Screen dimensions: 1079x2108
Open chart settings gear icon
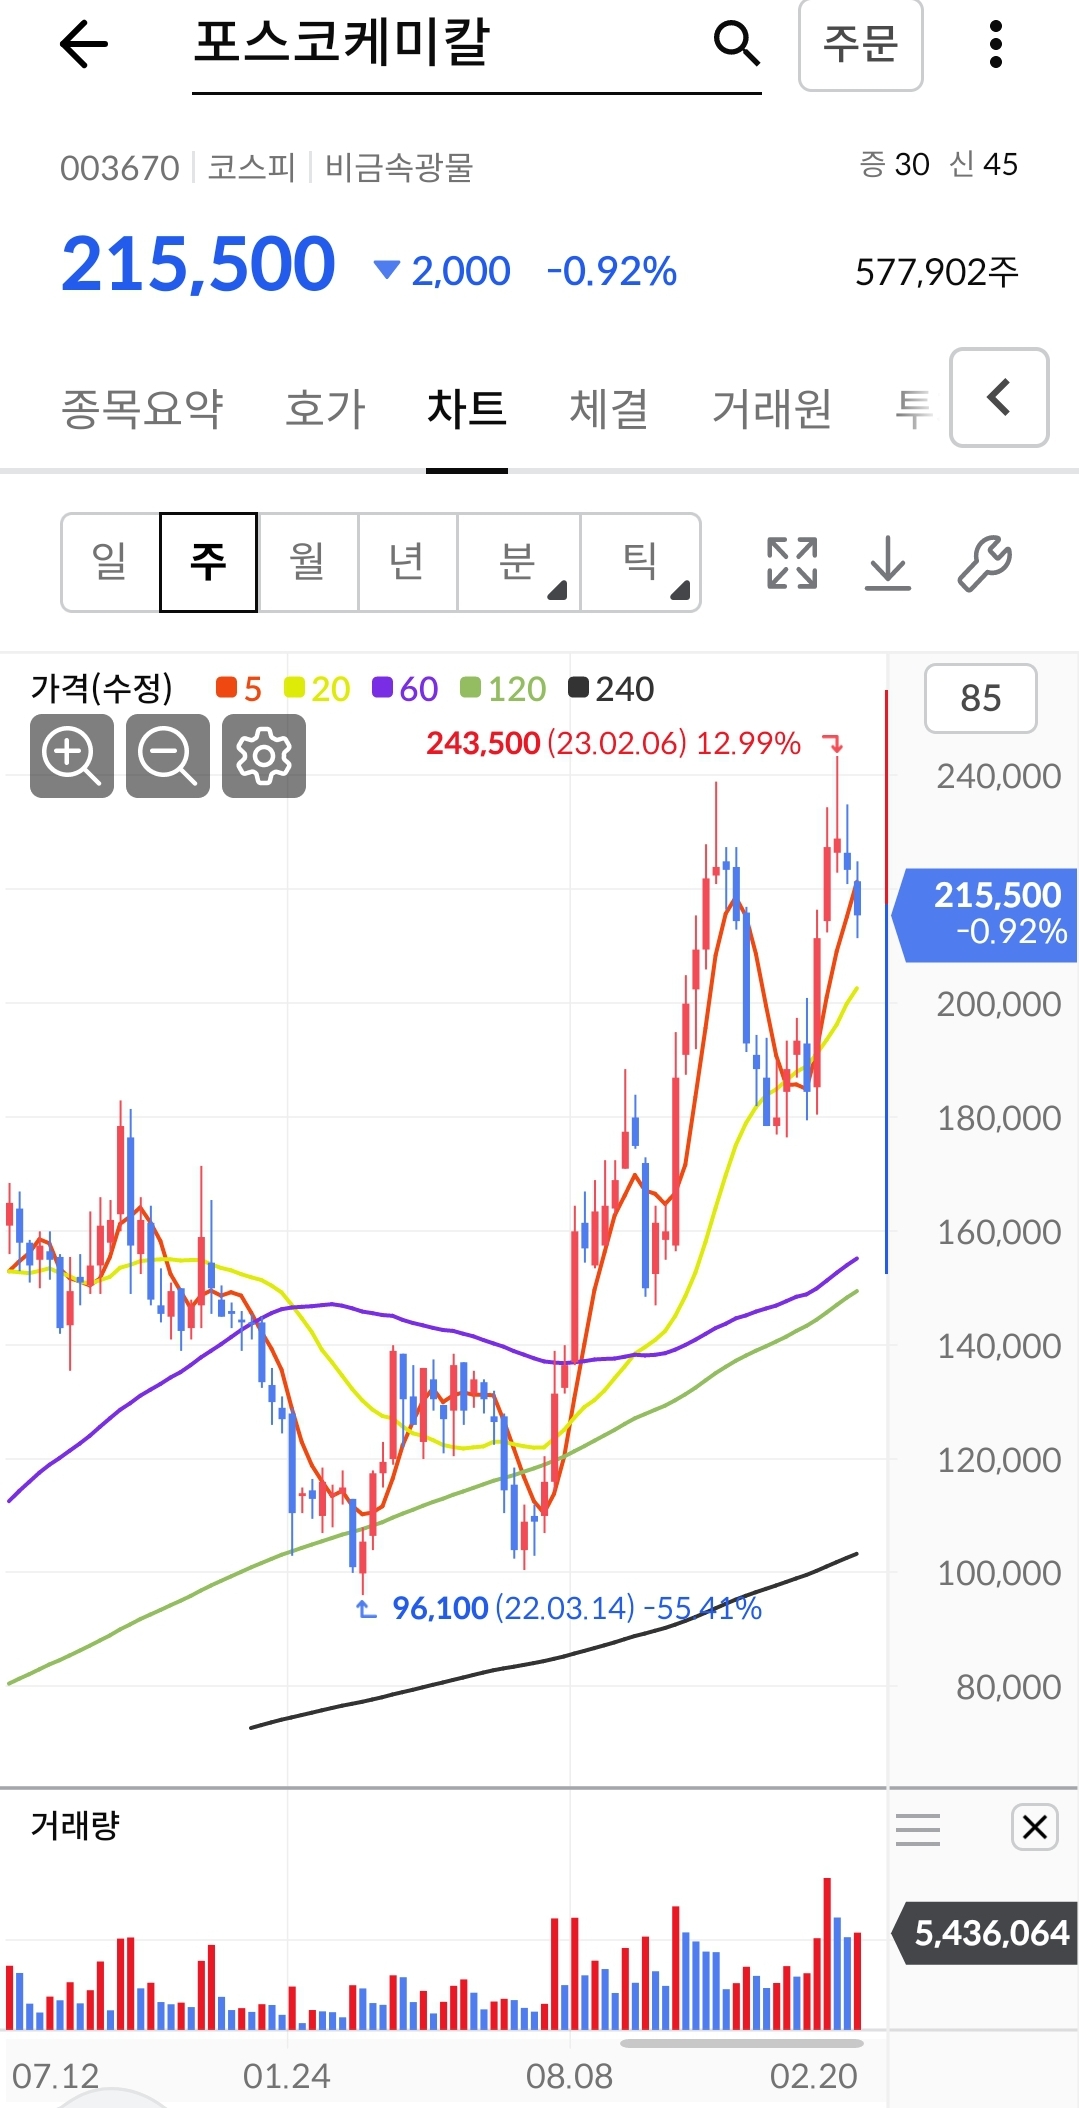click(x=264, y=756)
